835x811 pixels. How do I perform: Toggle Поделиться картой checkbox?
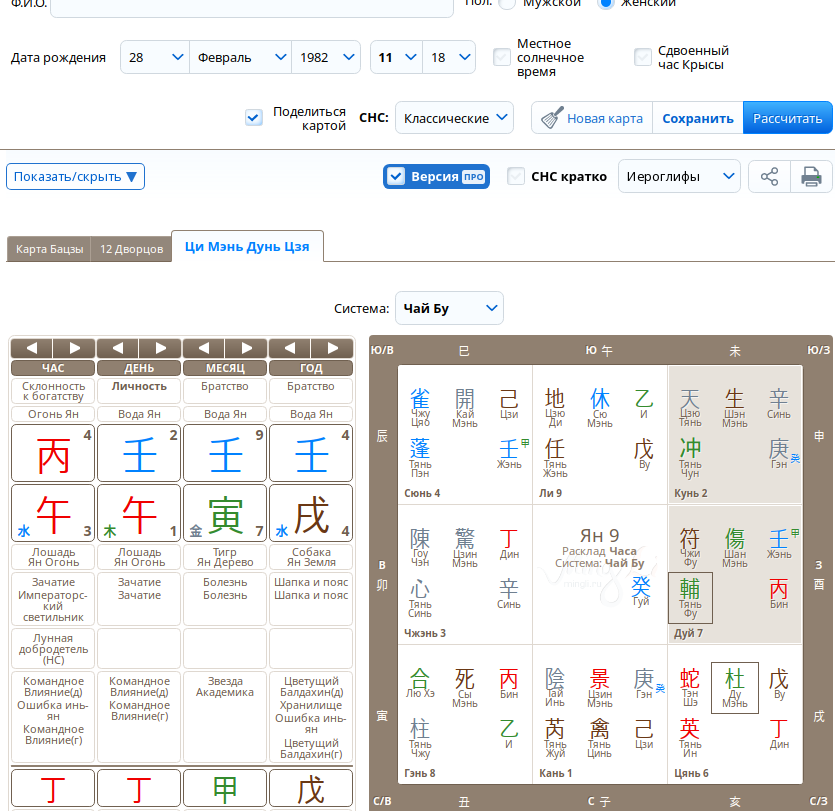pos(253,117)
